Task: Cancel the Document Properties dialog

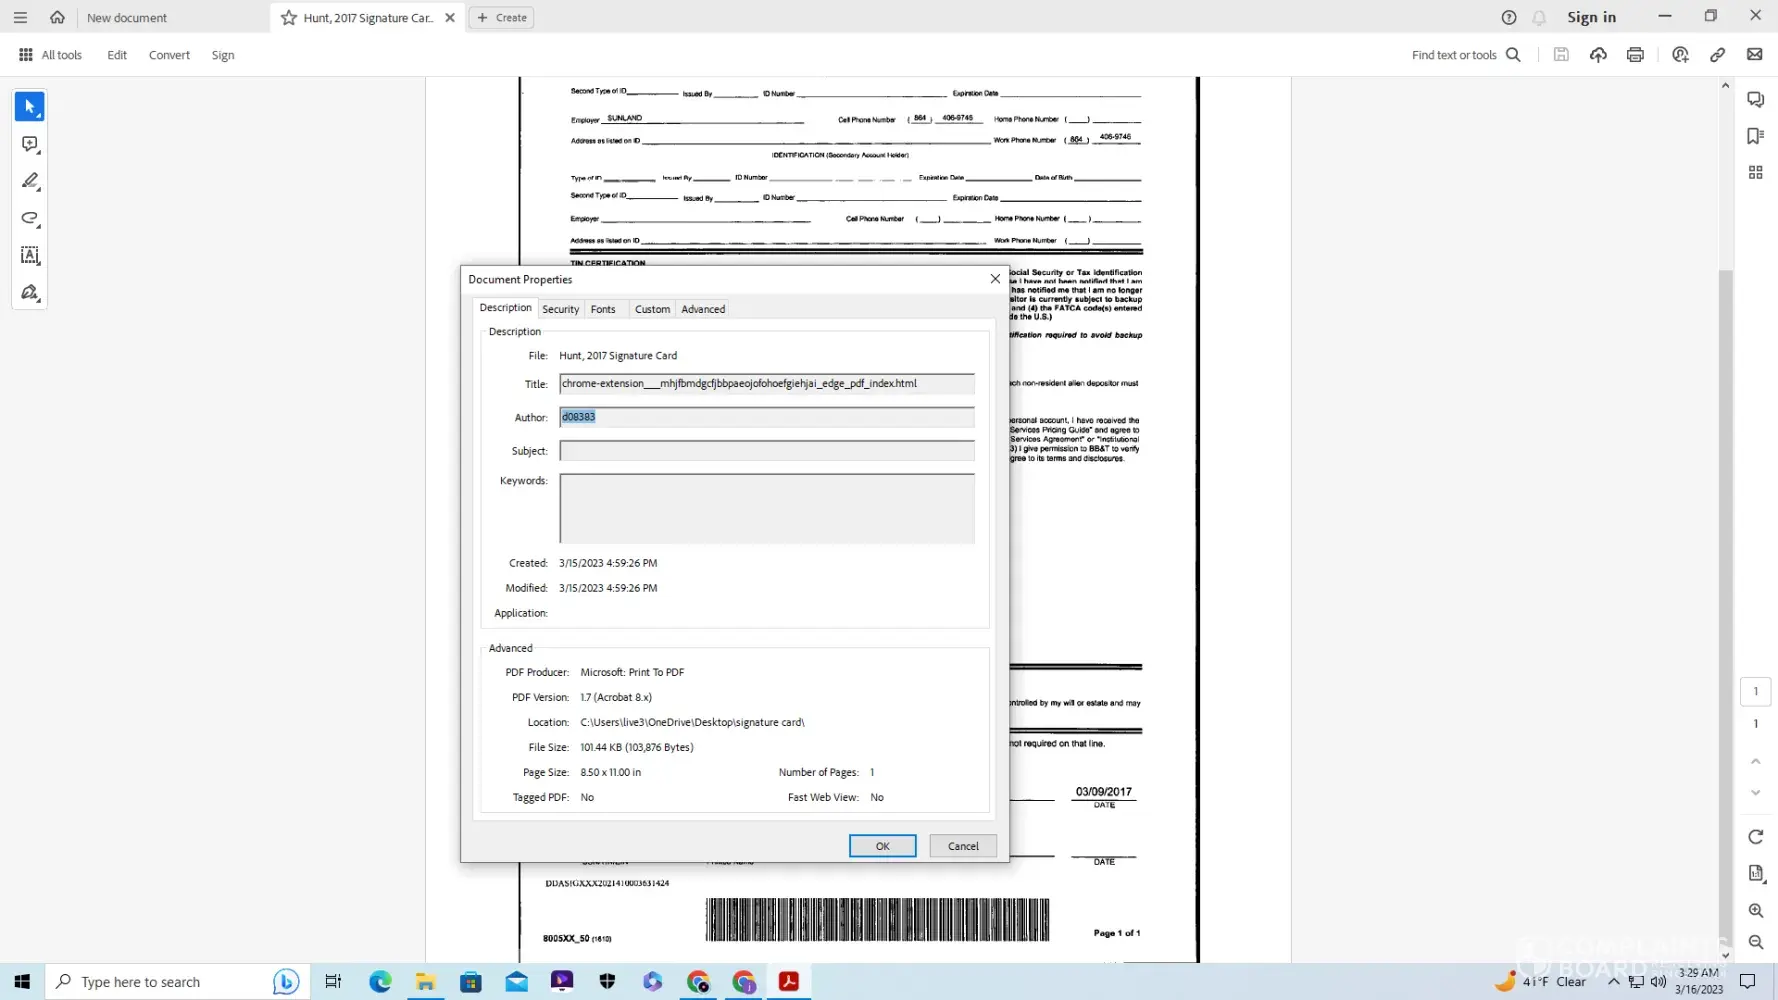Action: [963, 846]
